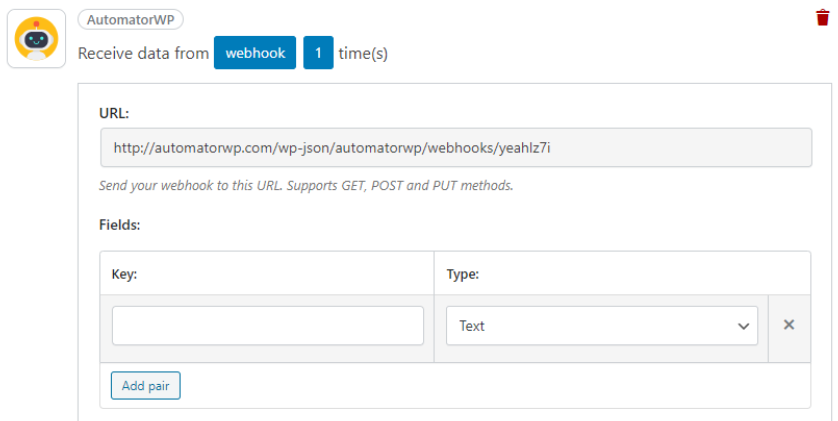
Task: Focus the empty Key input field
Action: pyautogui.click(x=268, y=325)
